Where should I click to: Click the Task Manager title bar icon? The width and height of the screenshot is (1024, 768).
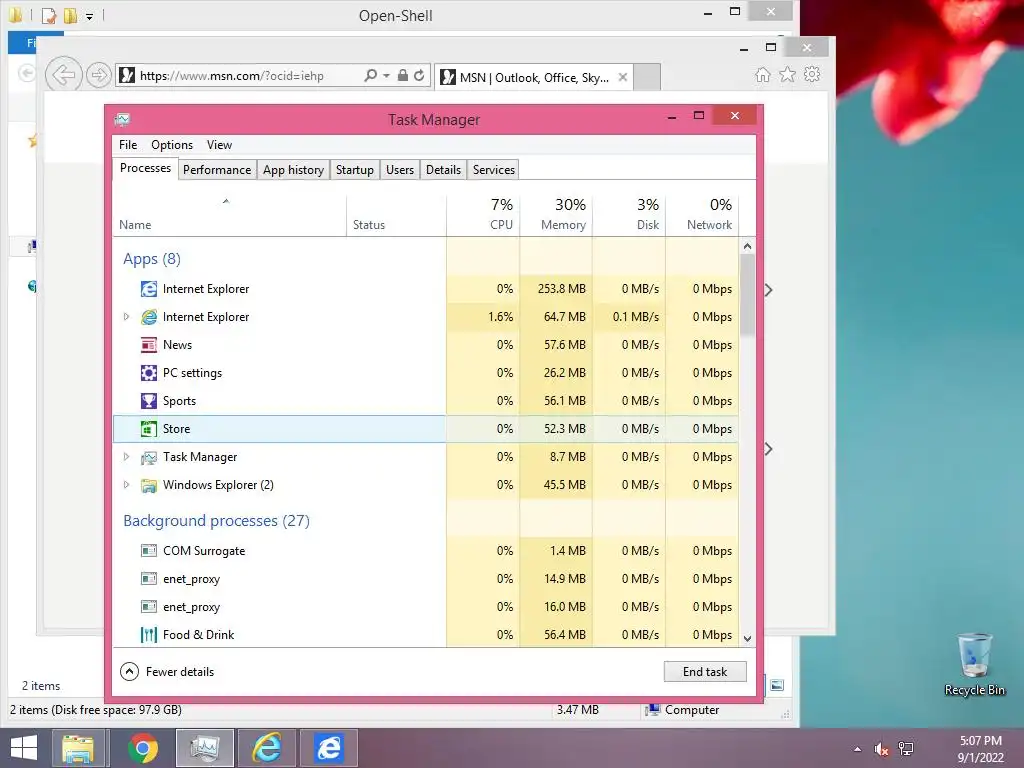(x=122, y=120)
